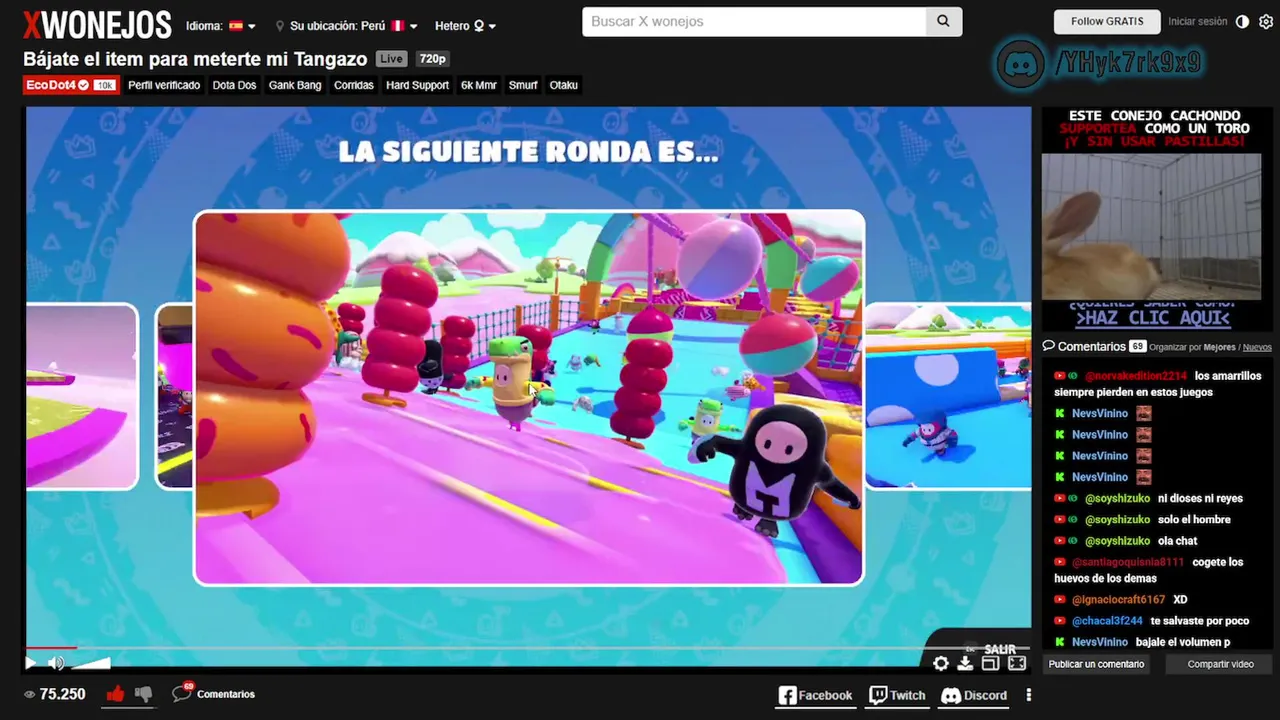
Task: Open site settings gear in the header
Action: click(x=1266, y=21)
